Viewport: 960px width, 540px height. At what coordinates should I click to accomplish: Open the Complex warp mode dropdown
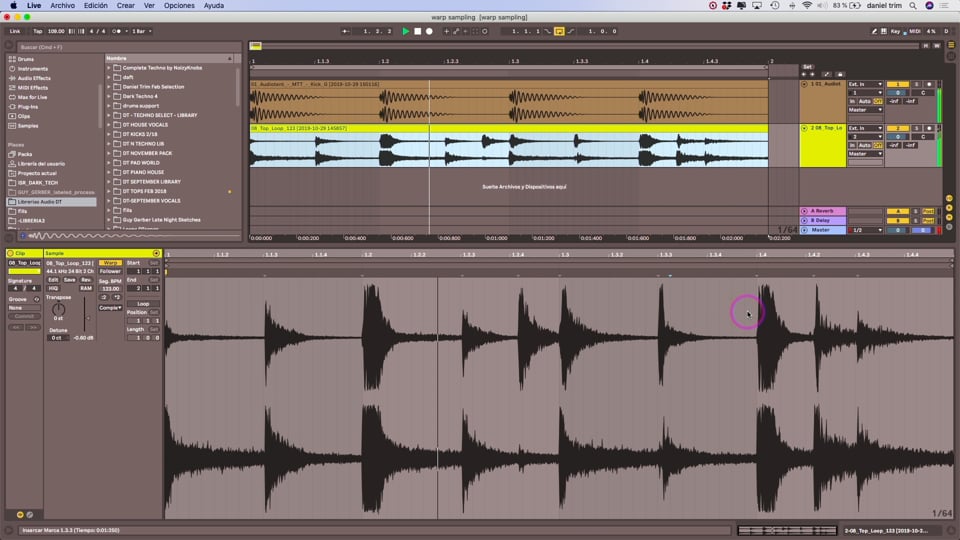[110, 308]
